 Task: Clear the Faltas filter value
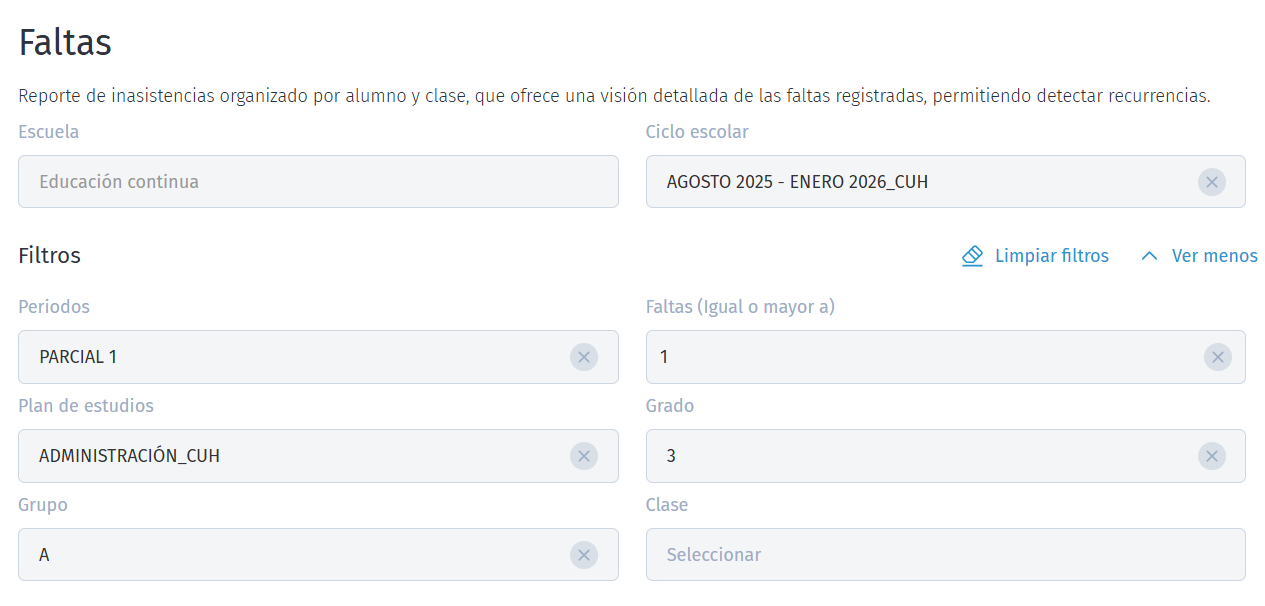pyautogui.click(x=1218, y=357)
